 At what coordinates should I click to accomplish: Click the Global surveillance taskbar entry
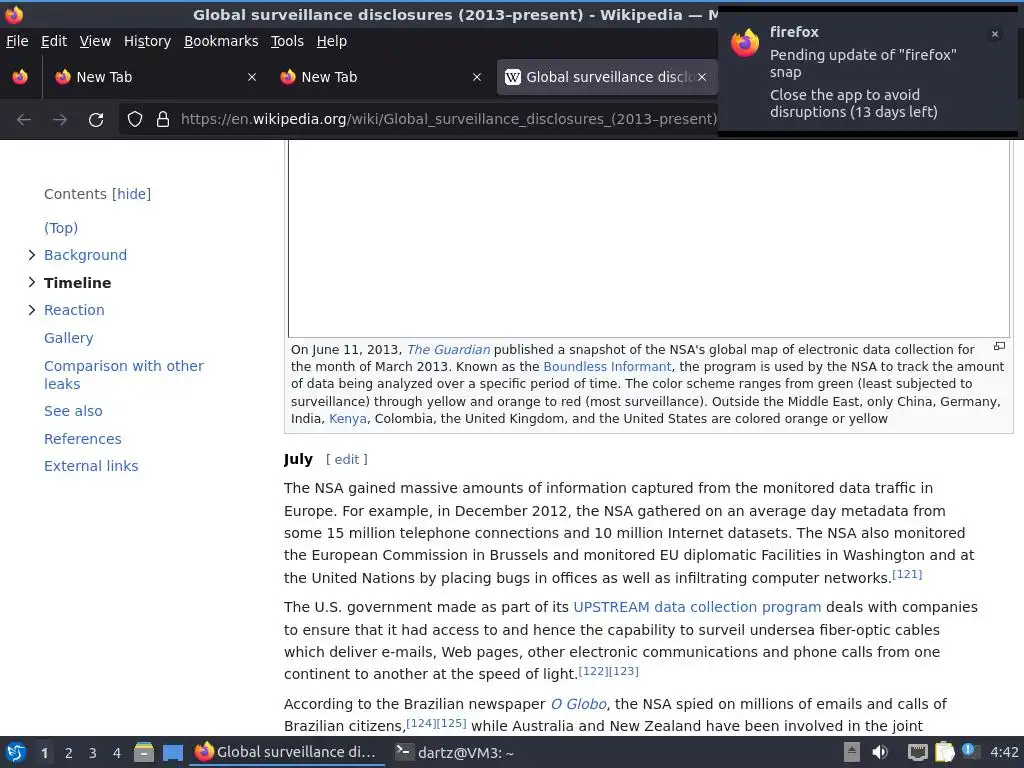click(x=286, y=752)
